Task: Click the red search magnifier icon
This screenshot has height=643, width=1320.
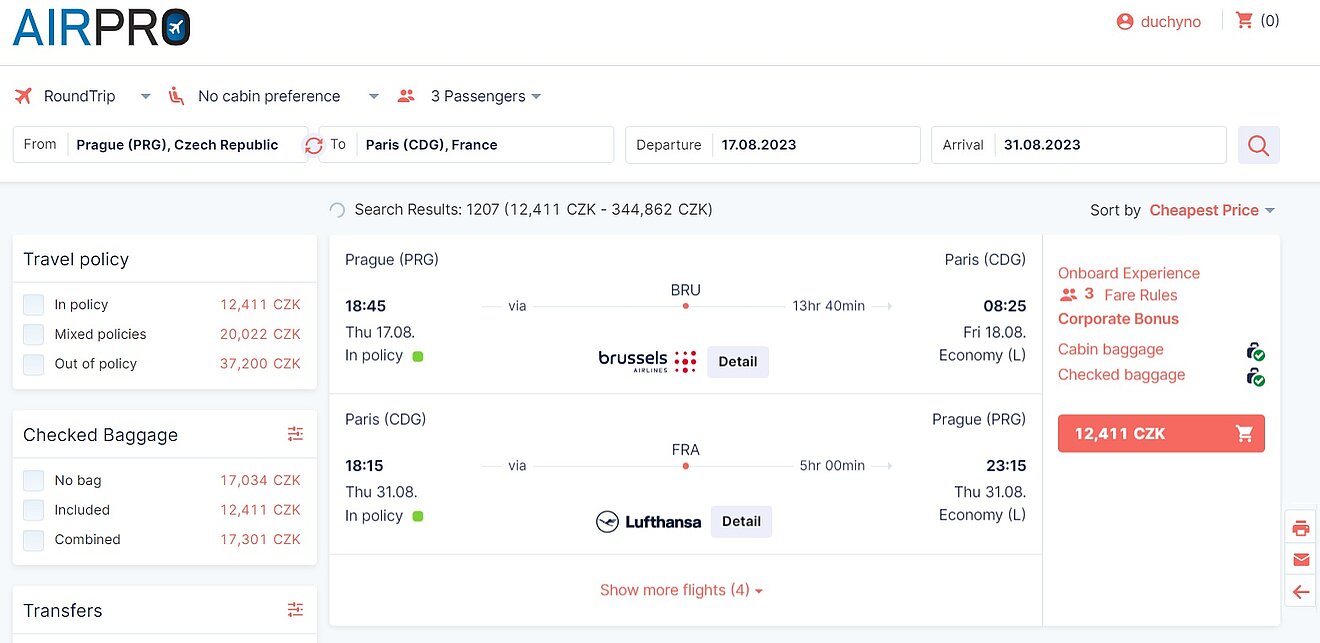Action: [x=1258, y=145]
